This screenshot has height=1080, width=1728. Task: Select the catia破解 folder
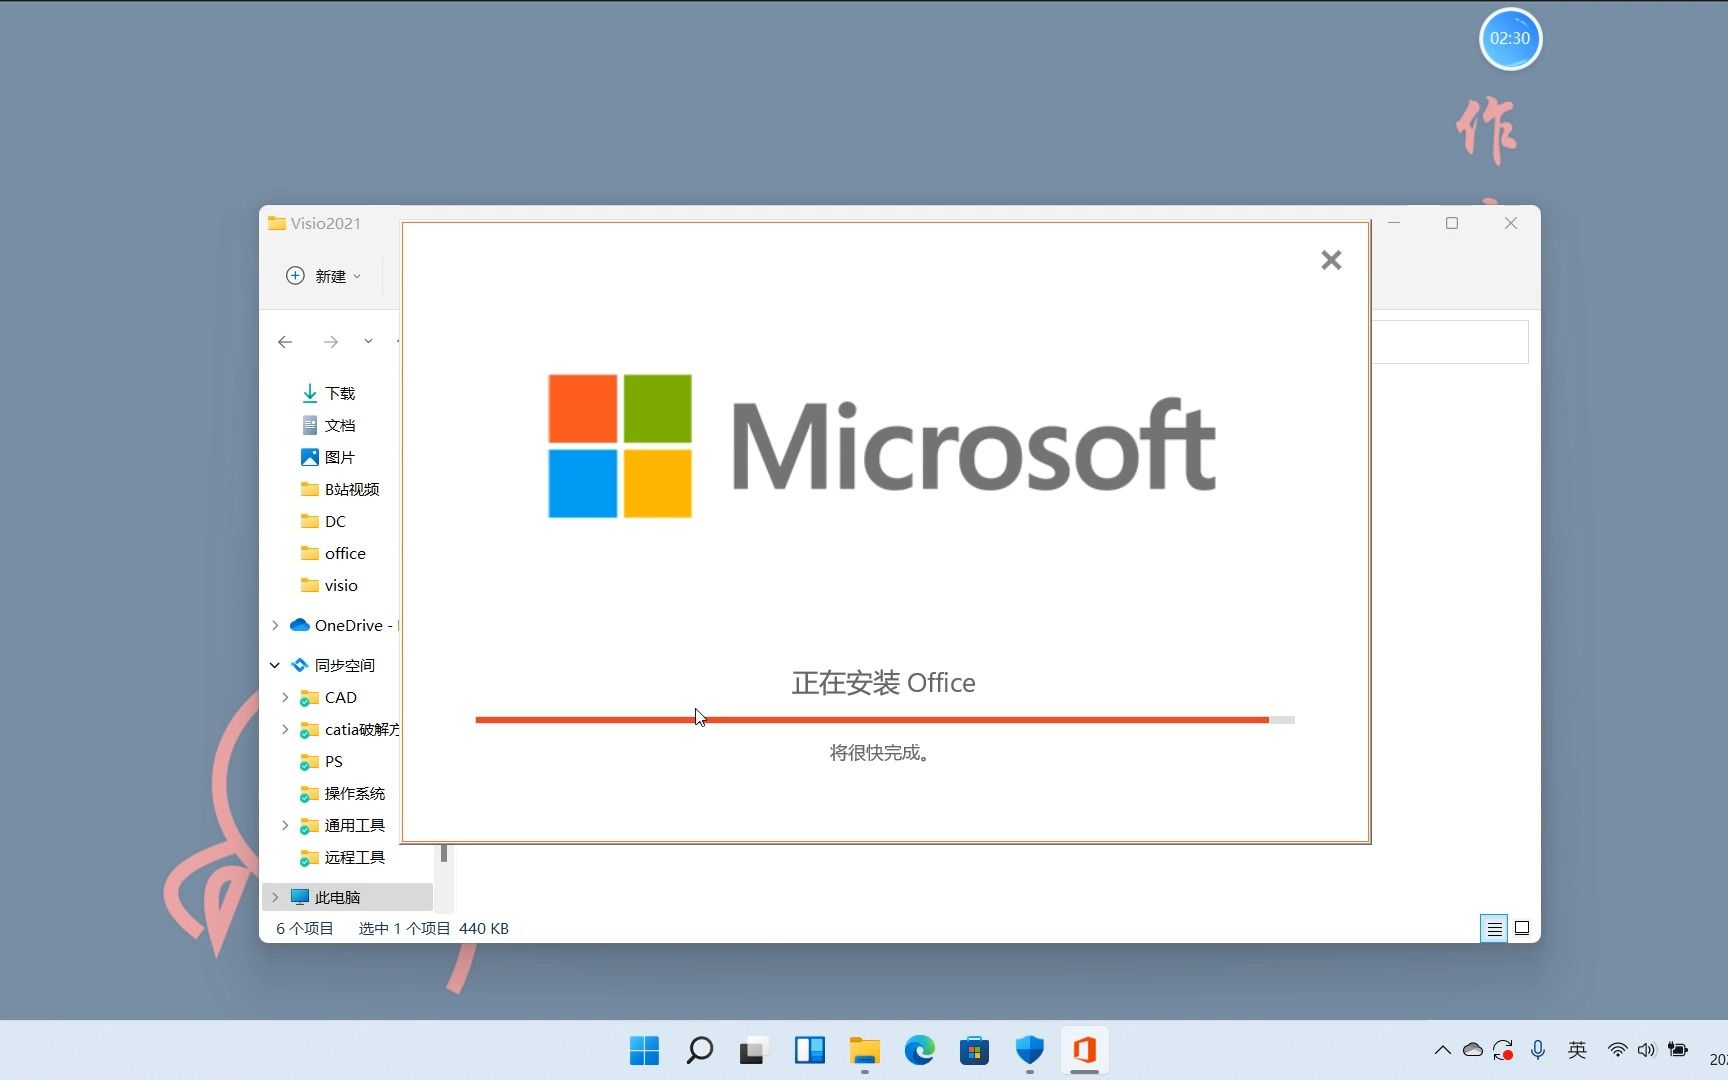tap(349, 729)
